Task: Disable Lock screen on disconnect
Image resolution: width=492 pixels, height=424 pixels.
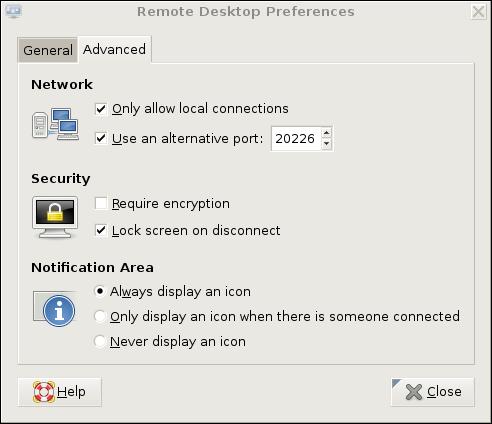Action: tap(101, 230)
